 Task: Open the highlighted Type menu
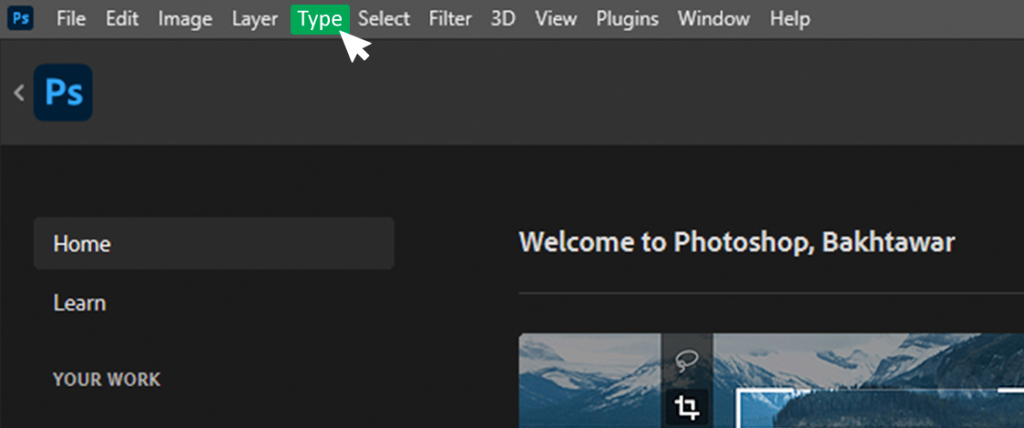(319, 19)
